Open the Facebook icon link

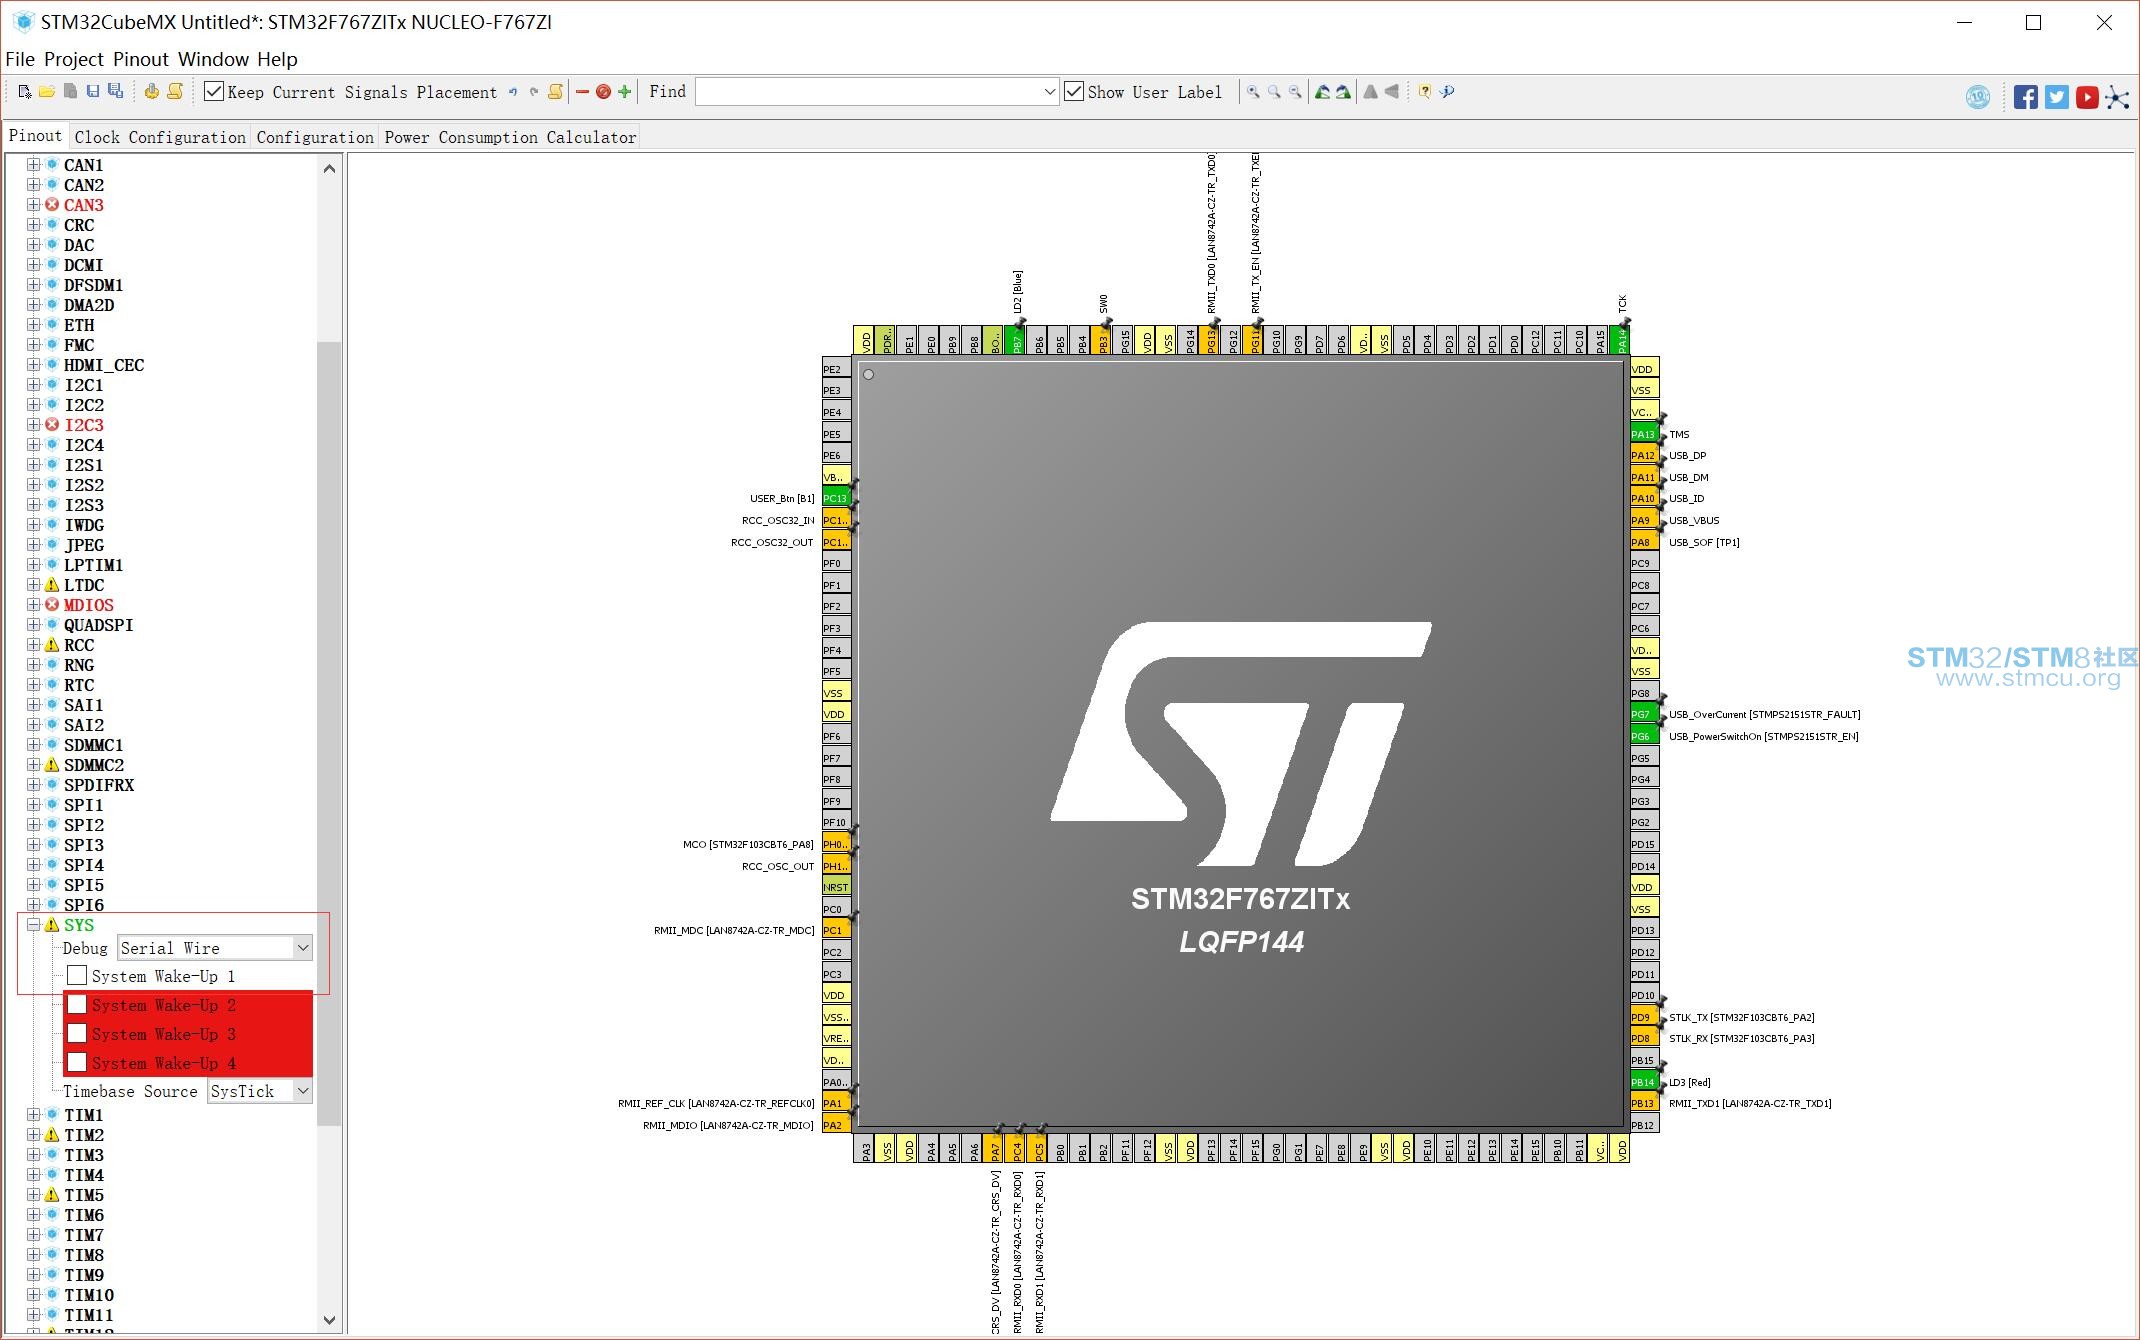click(2026, 97)
